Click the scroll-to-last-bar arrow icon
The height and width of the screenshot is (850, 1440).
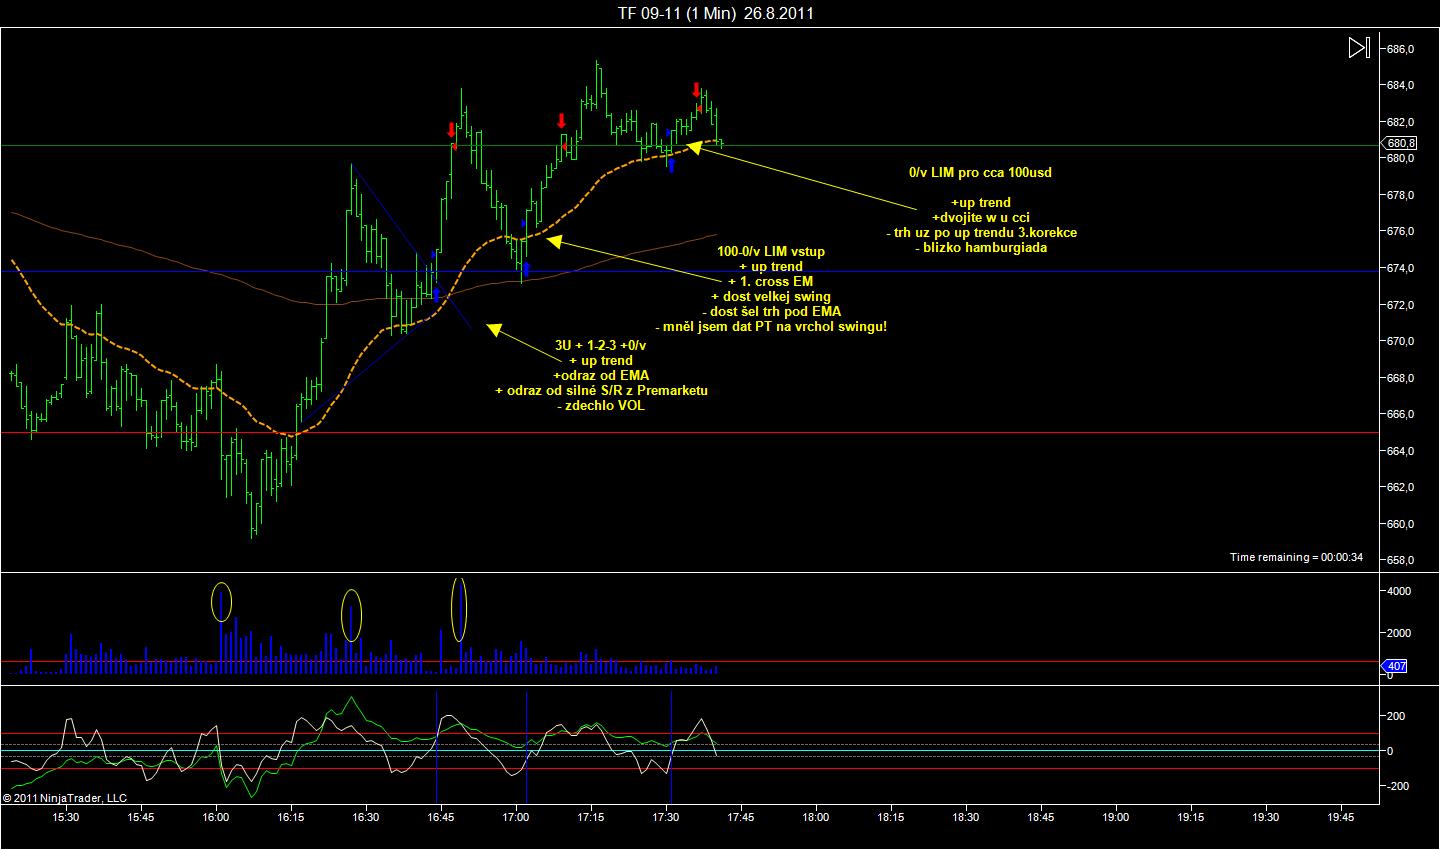(x=1358, y=47)
